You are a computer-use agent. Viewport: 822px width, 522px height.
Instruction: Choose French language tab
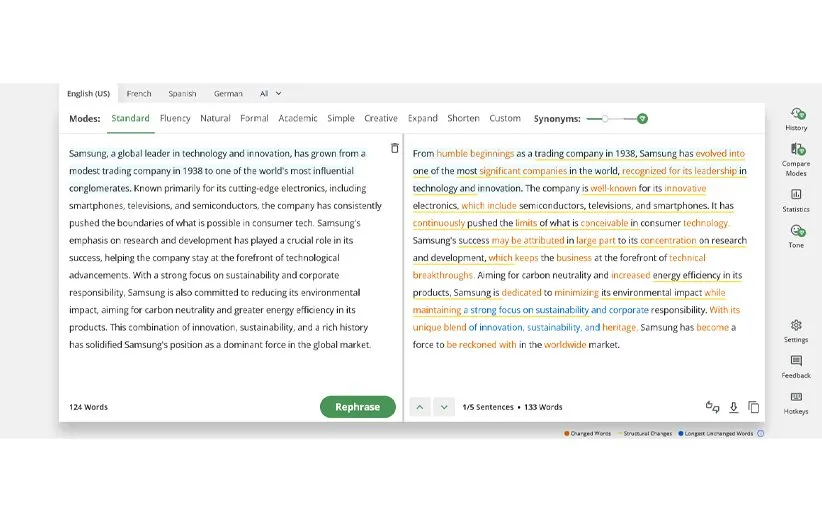[x=139, y=94]
